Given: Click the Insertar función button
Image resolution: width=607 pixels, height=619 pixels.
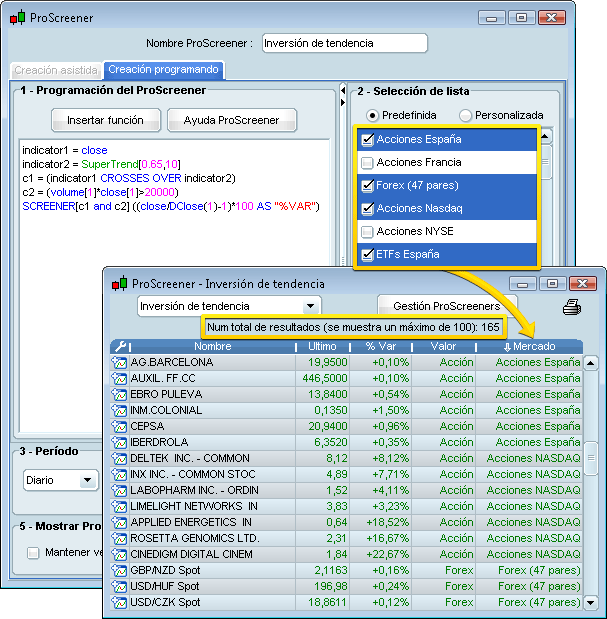Looking at the screenshot, I should 106,120.
